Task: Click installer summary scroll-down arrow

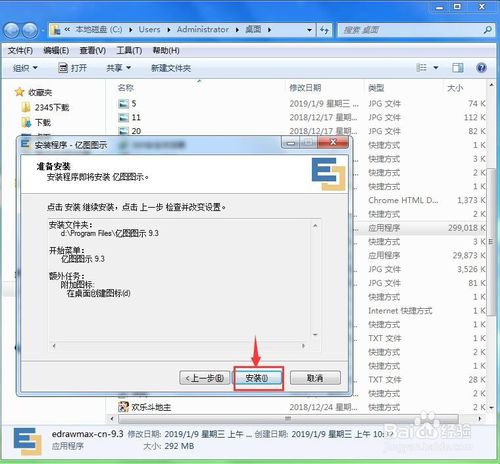Action: pyautogui.click(x=315, y=335)
